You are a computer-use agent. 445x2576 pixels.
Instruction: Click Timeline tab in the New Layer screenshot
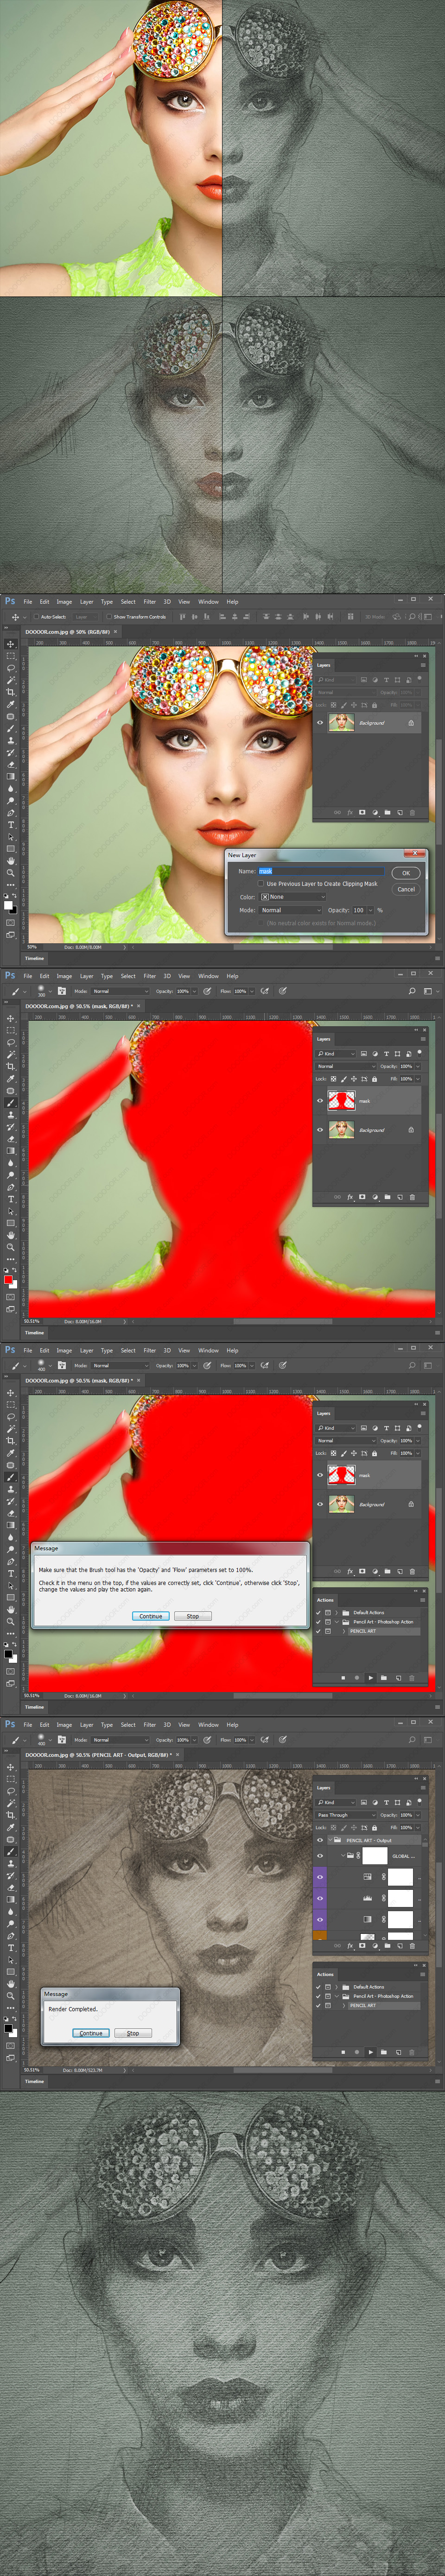[x=34, y=958]
